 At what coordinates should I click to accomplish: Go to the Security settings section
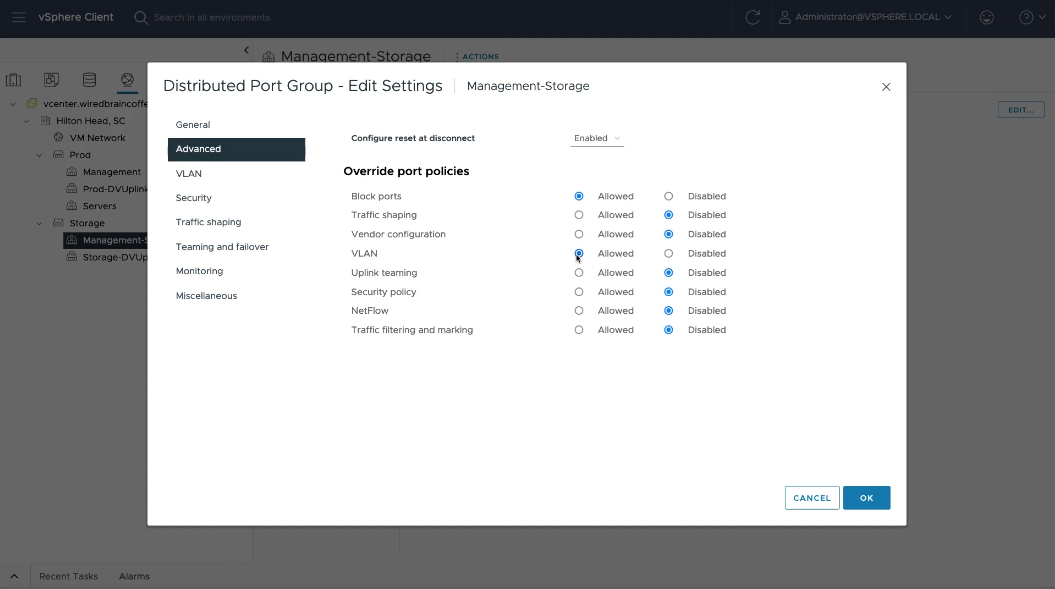tap(194, 198)
